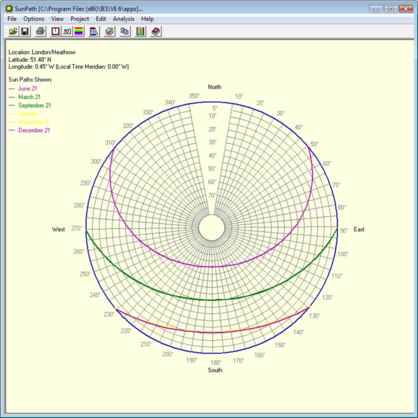
Task: Open the Edit menu
Action: point(101,19)
